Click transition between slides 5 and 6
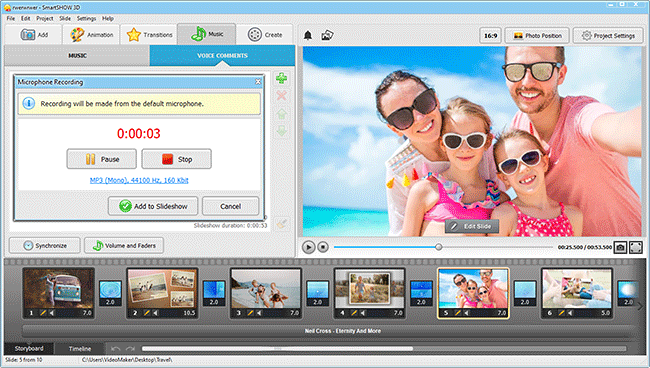 (525, 293)
